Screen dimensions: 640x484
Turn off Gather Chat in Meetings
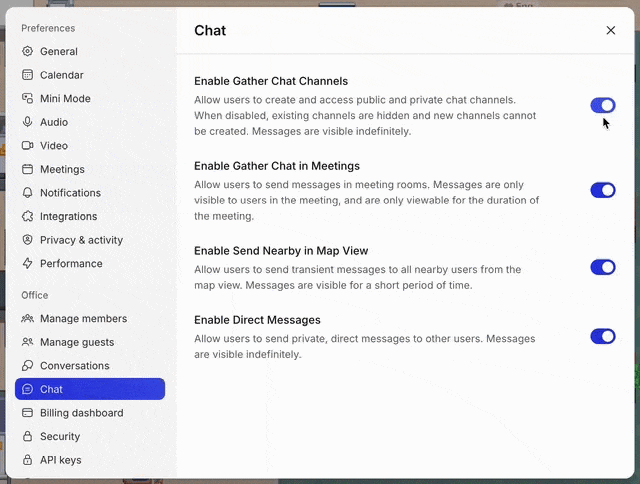click(603, 190)
